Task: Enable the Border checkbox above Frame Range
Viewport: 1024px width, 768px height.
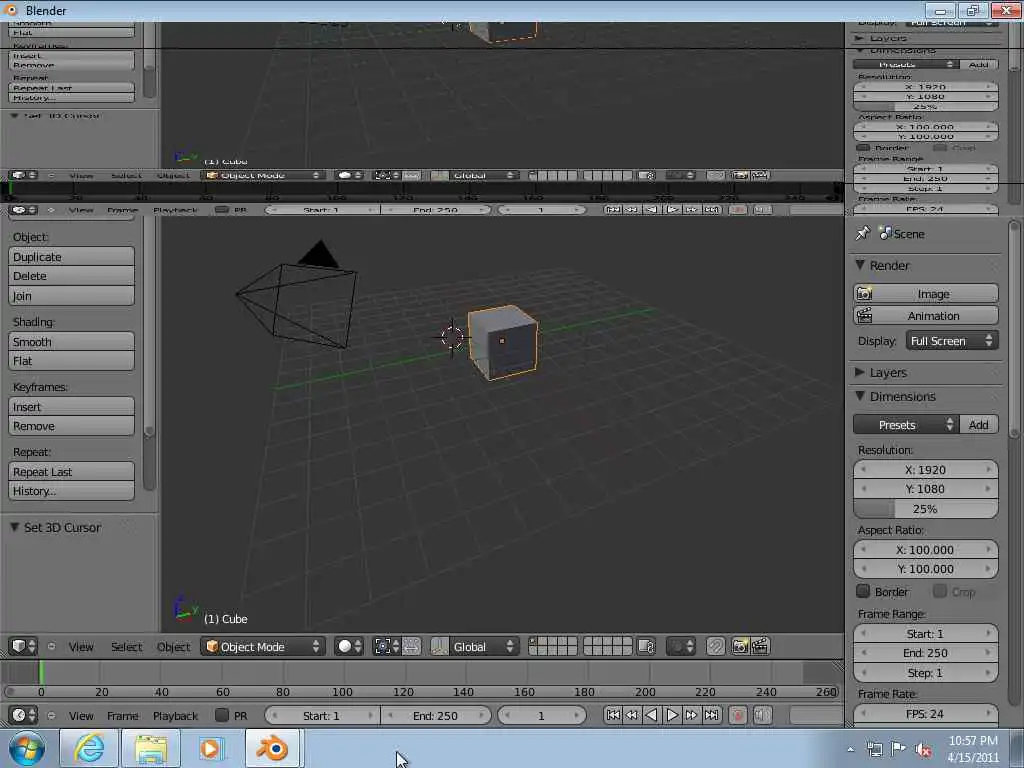Action: [x=863, y=591]
